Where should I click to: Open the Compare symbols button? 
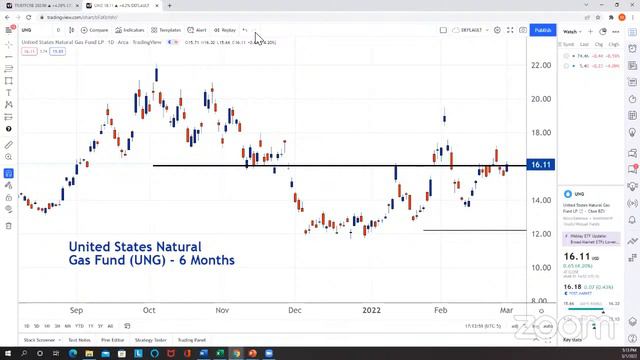(94, 30)
